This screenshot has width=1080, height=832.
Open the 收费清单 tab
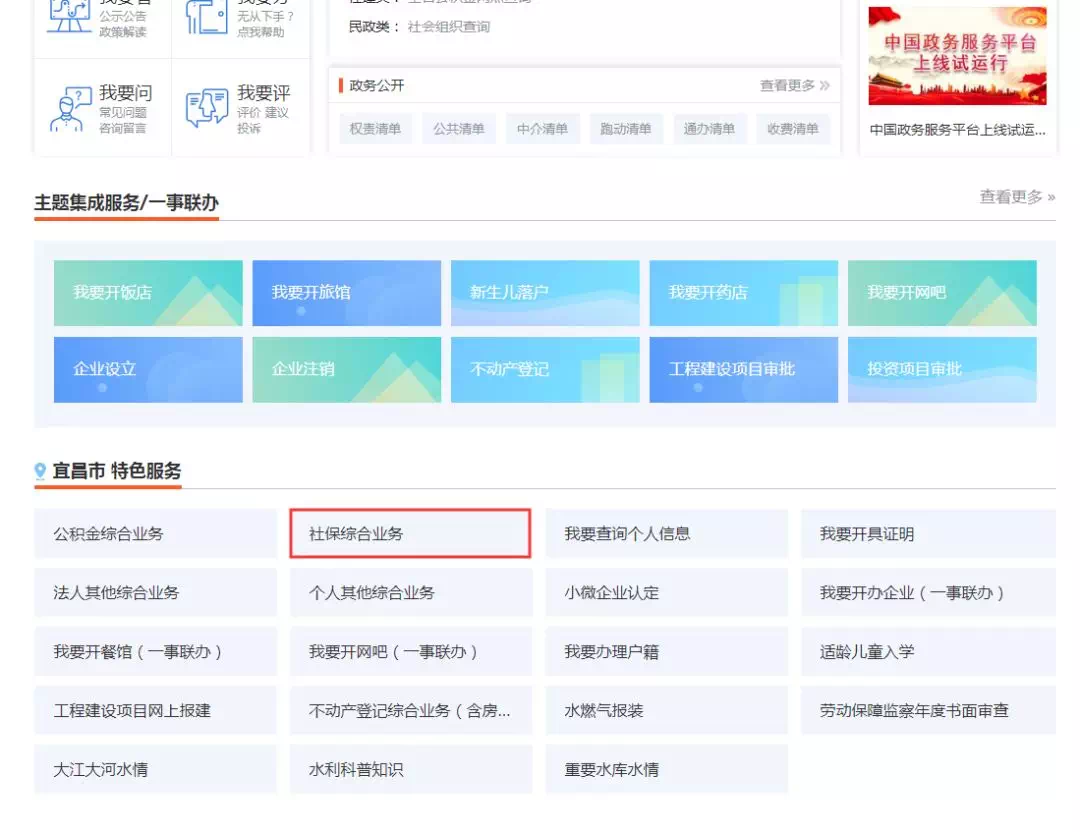792,129
